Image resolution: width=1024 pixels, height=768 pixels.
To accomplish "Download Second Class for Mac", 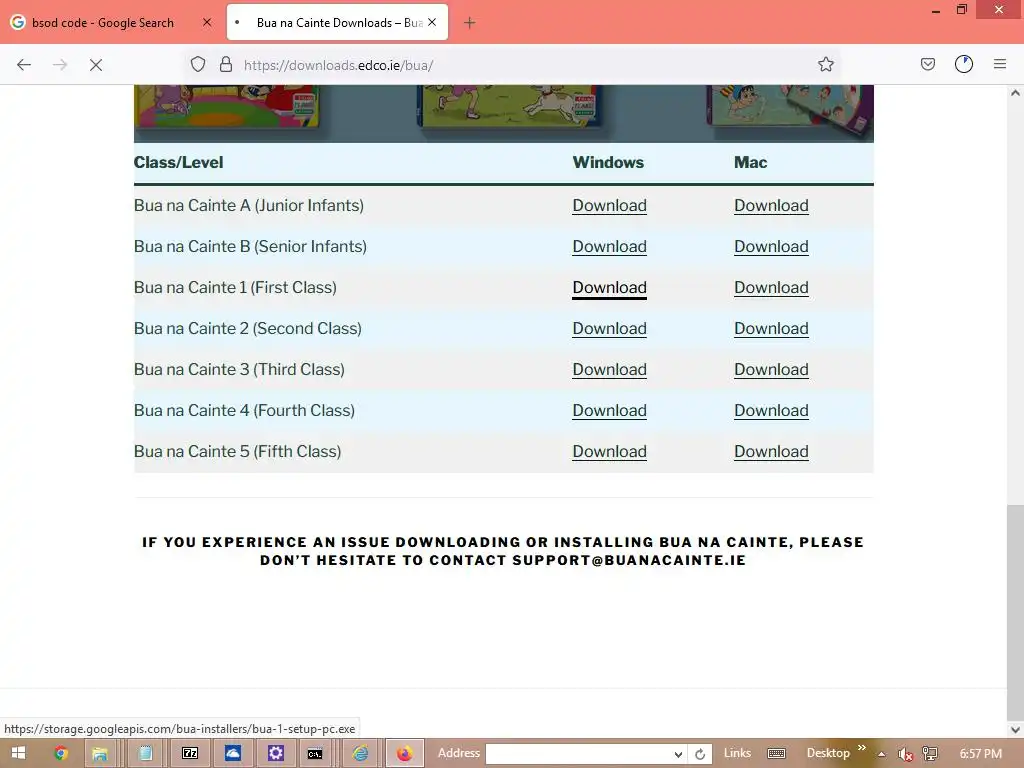I will pos(771,328).
